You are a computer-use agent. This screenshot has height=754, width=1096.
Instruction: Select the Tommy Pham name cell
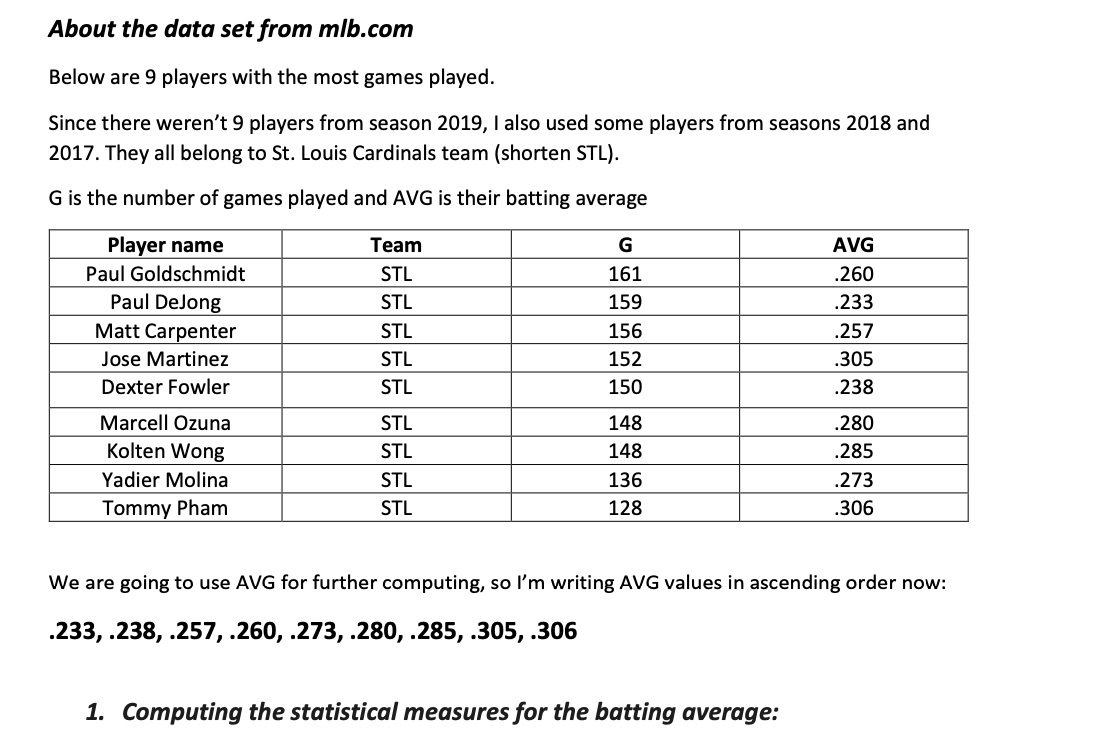(x=165, y=508)
